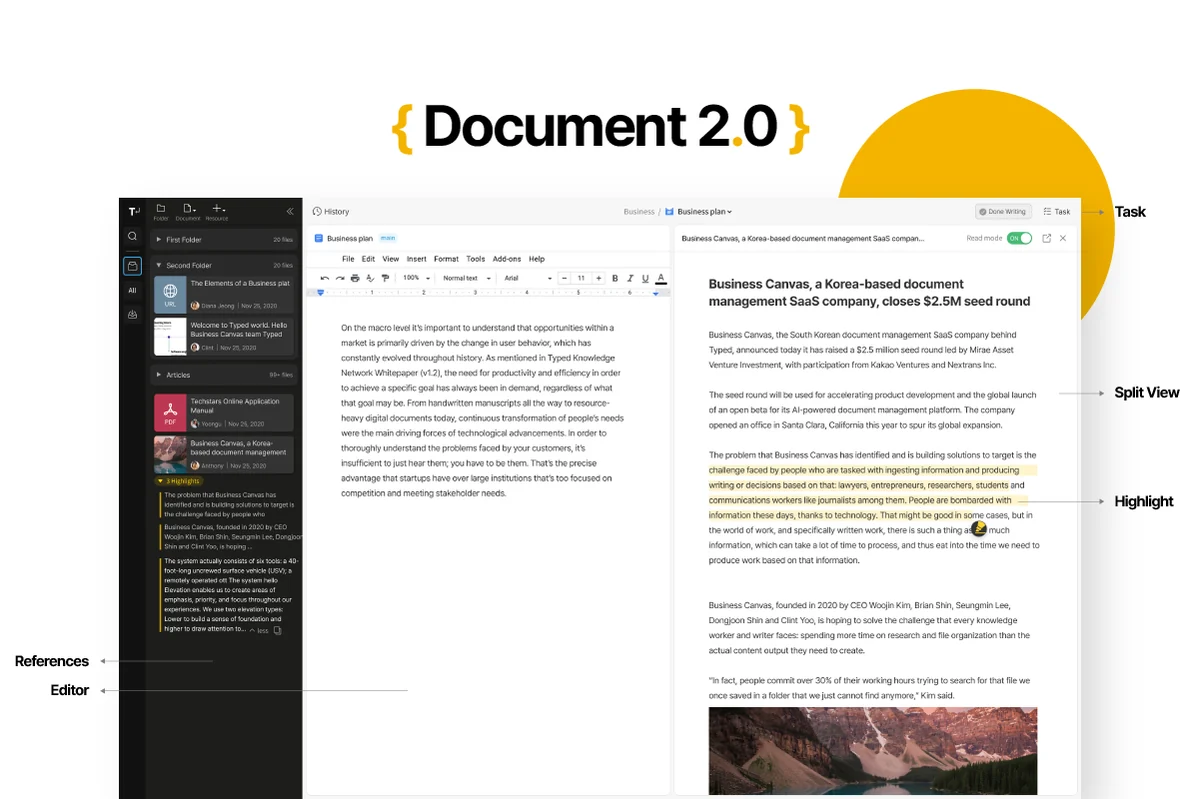
Task: Click the History clock icon
Action: (317, 211)
